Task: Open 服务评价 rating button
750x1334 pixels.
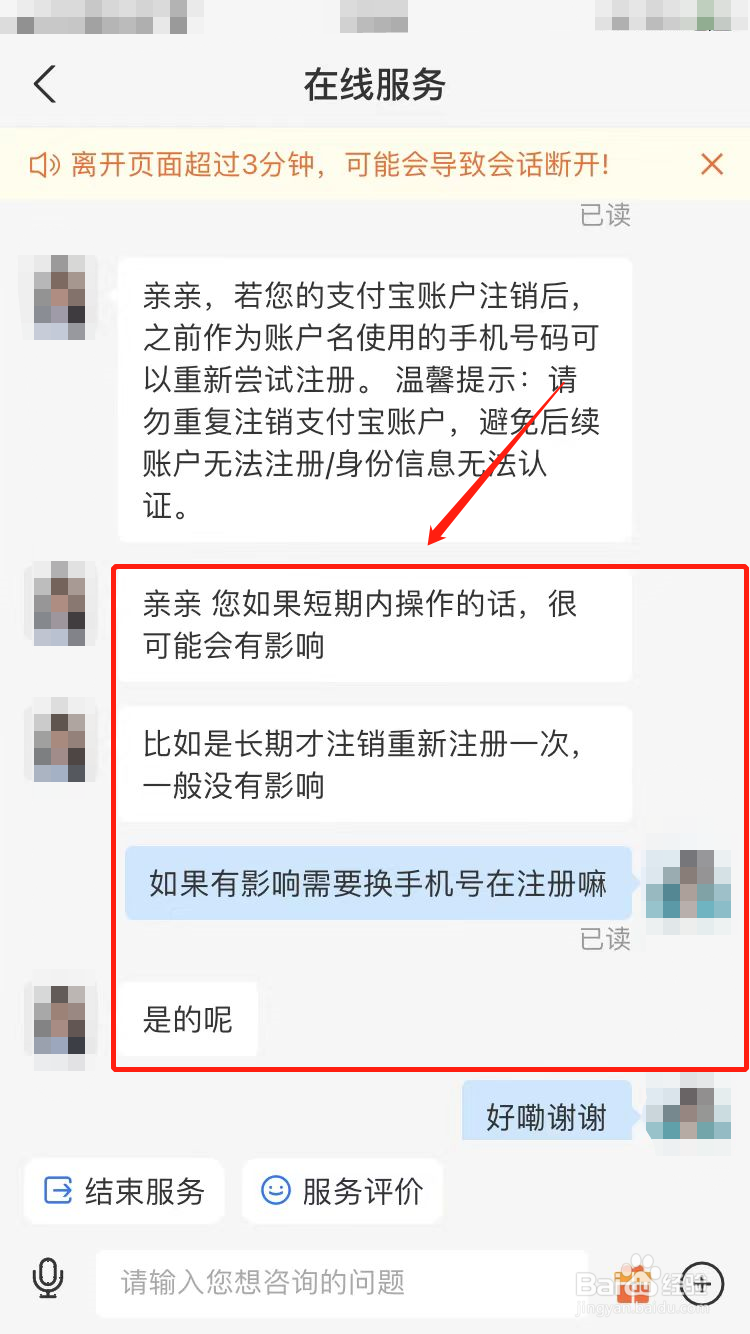Action: tap(342, 1191)
